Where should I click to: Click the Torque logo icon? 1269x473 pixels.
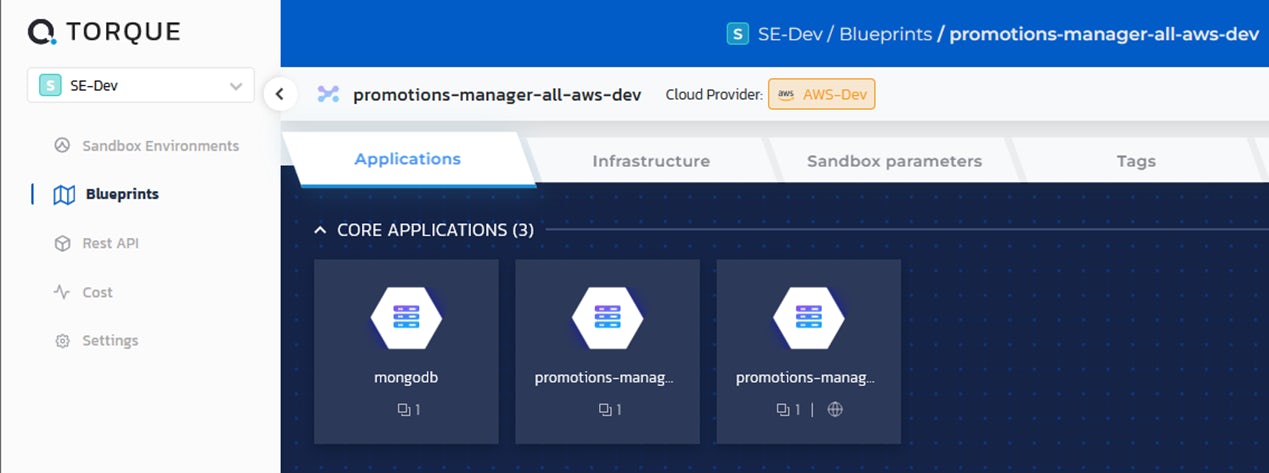[x=43, y=33]
